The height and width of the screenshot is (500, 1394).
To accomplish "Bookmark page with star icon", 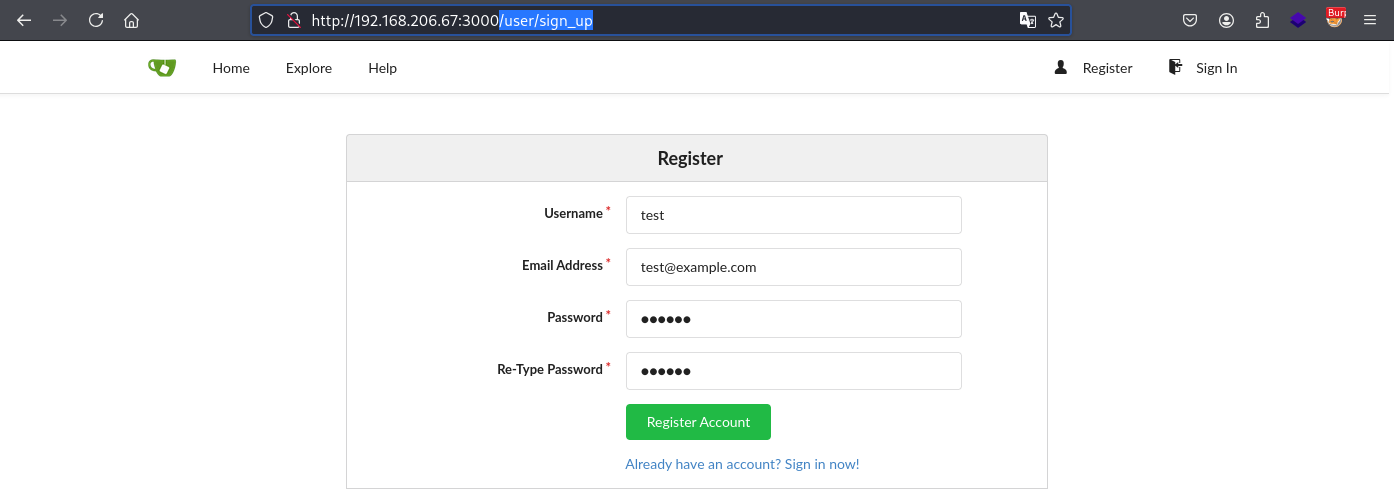I will pos(1055,20).
